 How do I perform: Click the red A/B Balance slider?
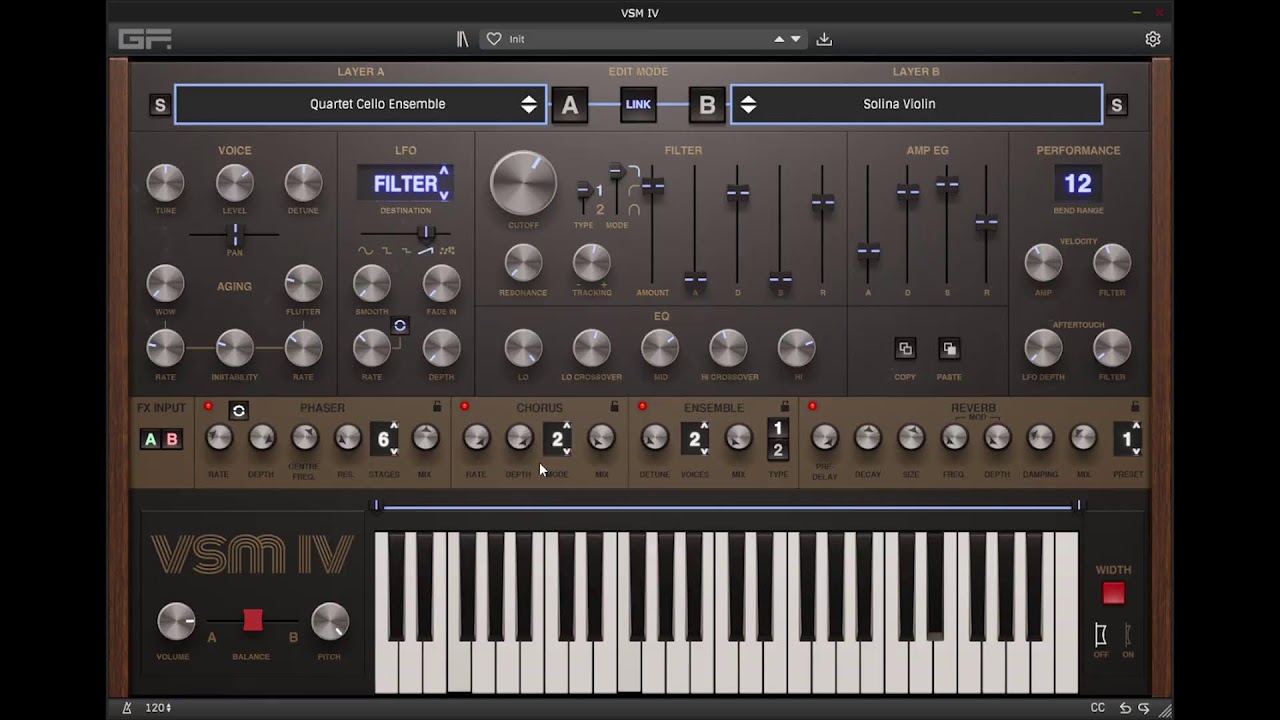(x=253, y=621)
